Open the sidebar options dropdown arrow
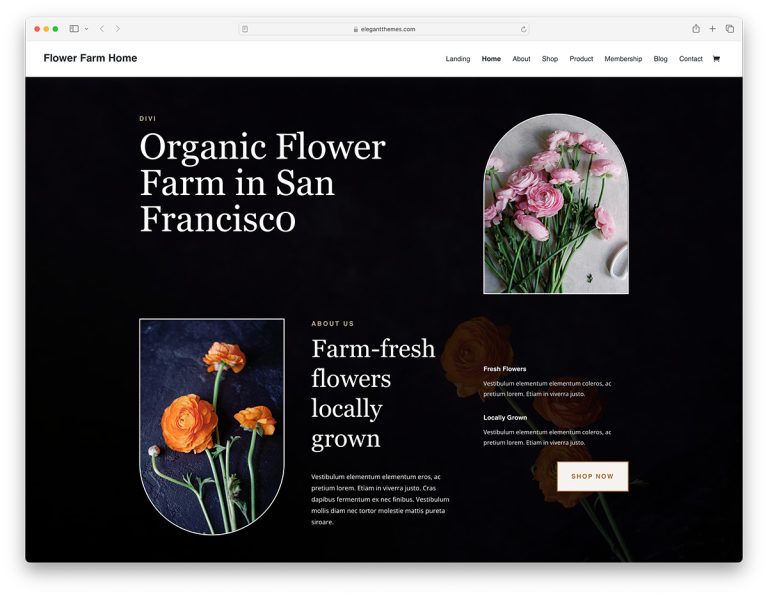The height and width of the screenshot is (596, 768). (x=86, y=29)
